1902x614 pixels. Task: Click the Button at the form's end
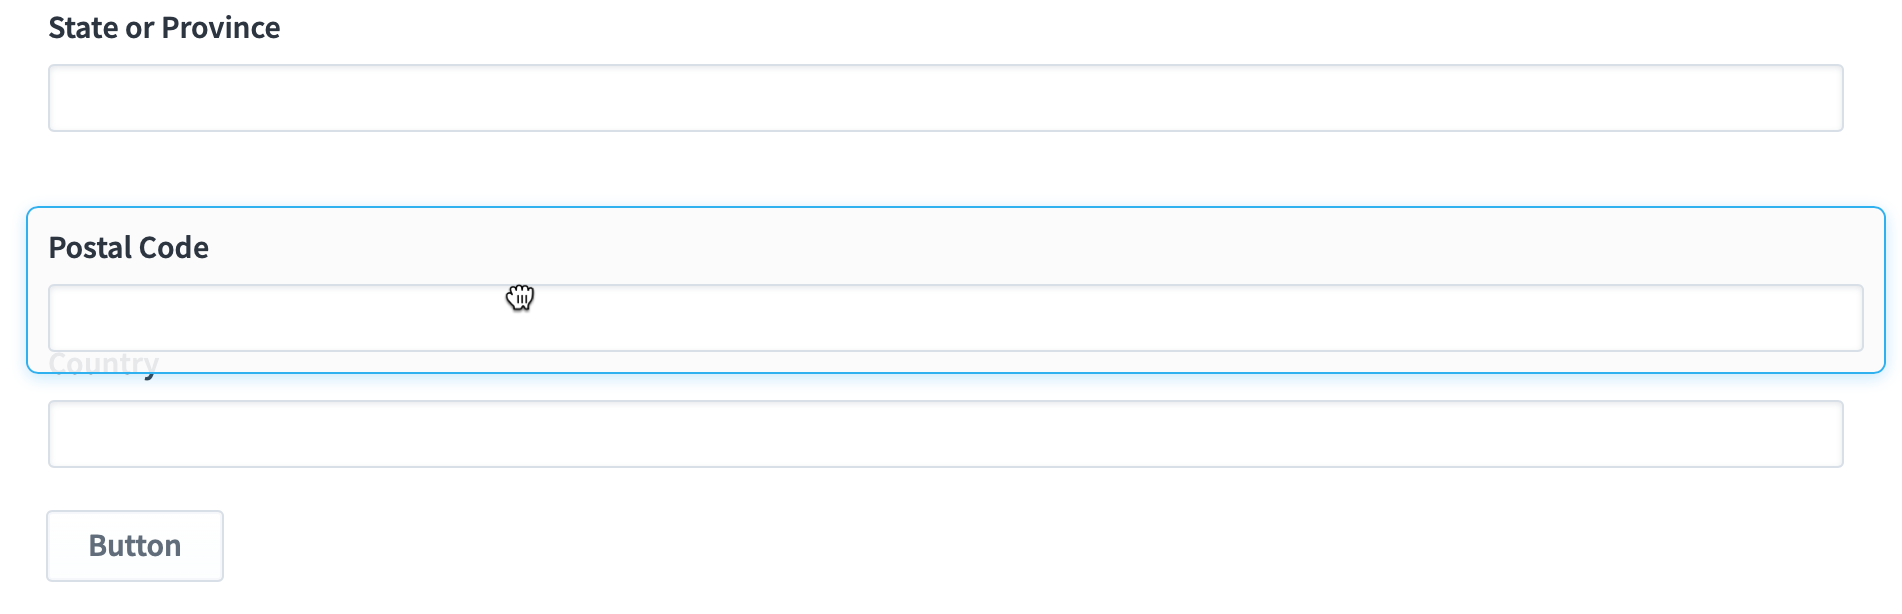coord(135,546)
